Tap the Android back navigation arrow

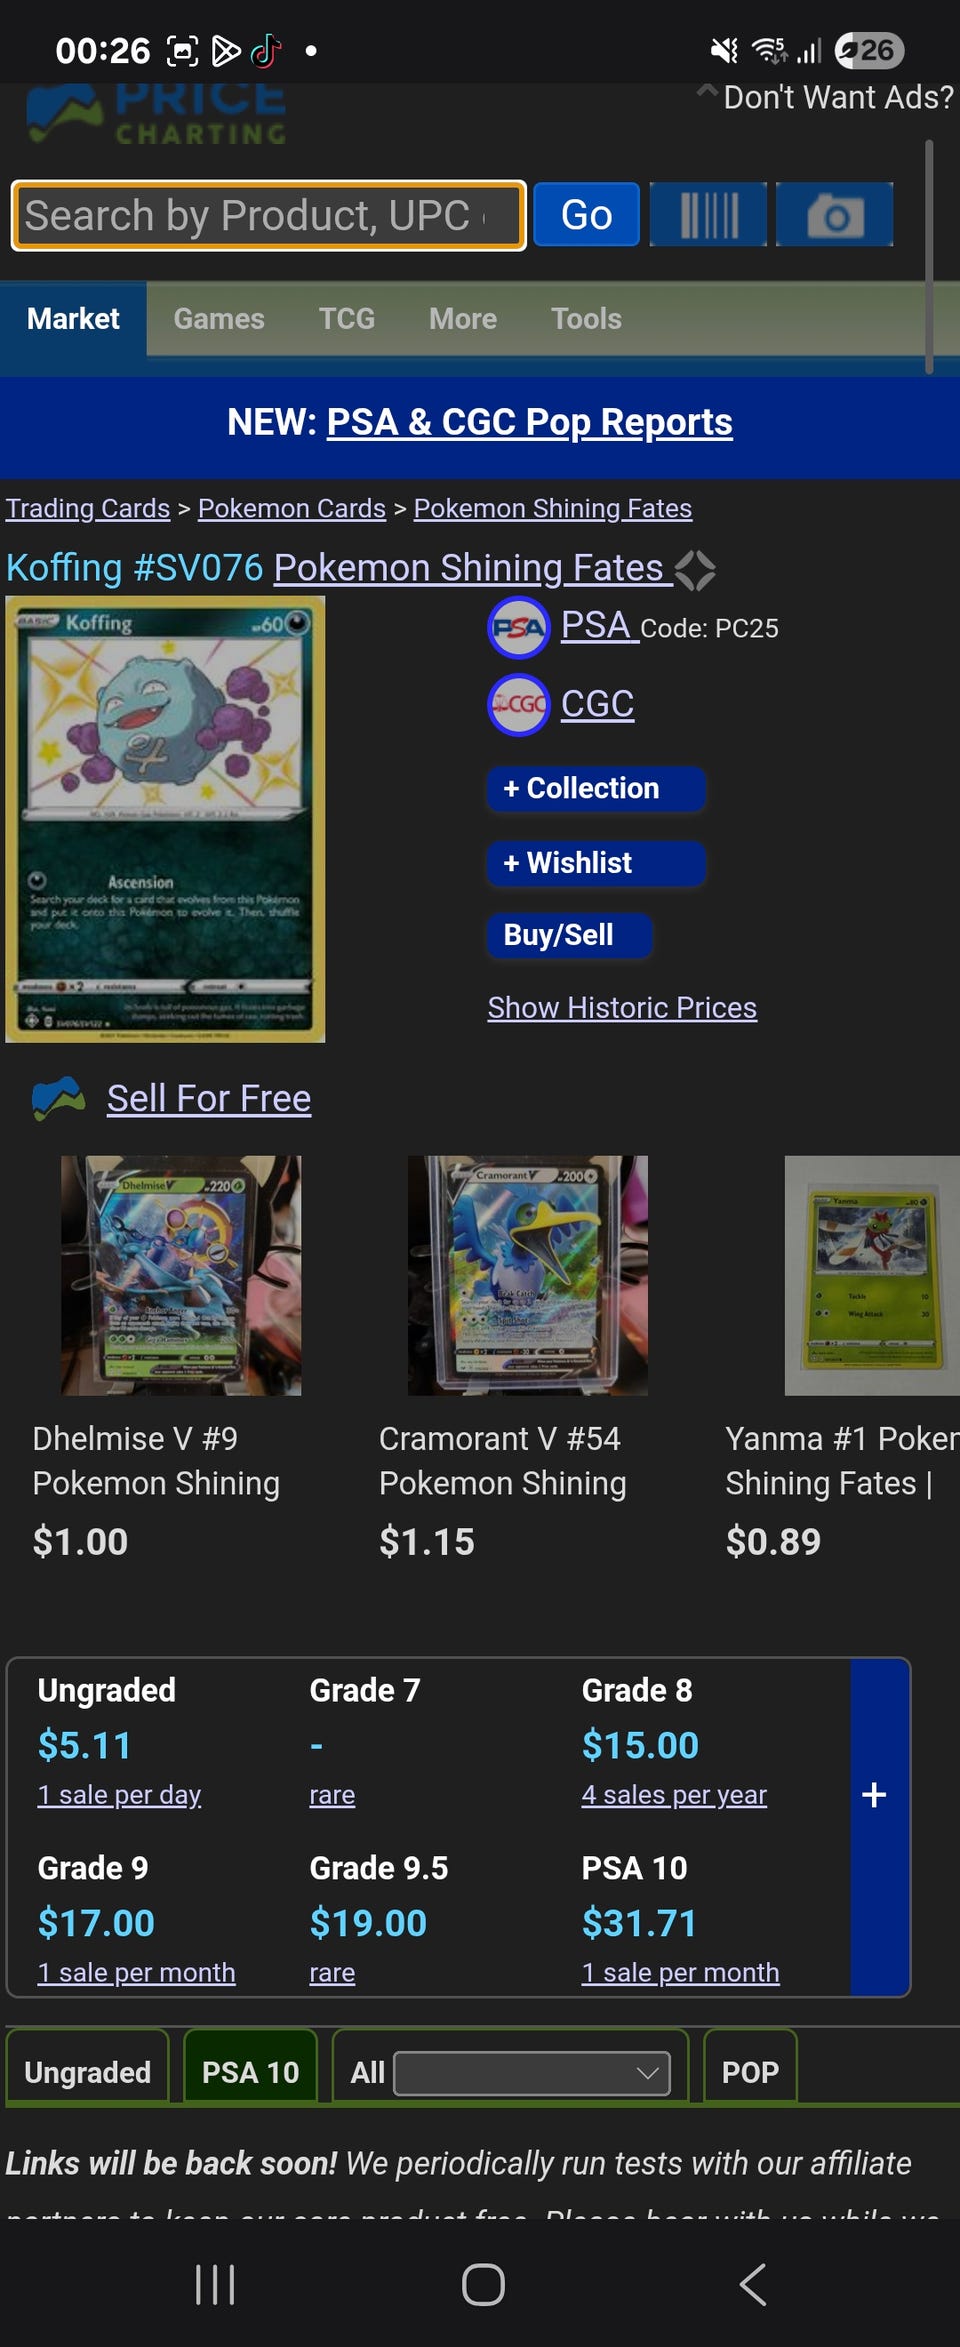click(x=753, y=2284)
